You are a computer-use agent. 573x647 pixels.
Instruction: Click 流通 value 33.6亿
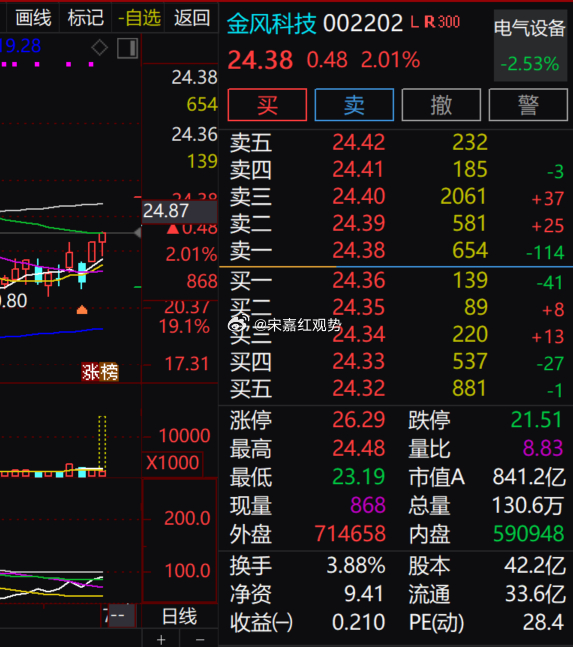pyautogui.click(x=535, y=594)
